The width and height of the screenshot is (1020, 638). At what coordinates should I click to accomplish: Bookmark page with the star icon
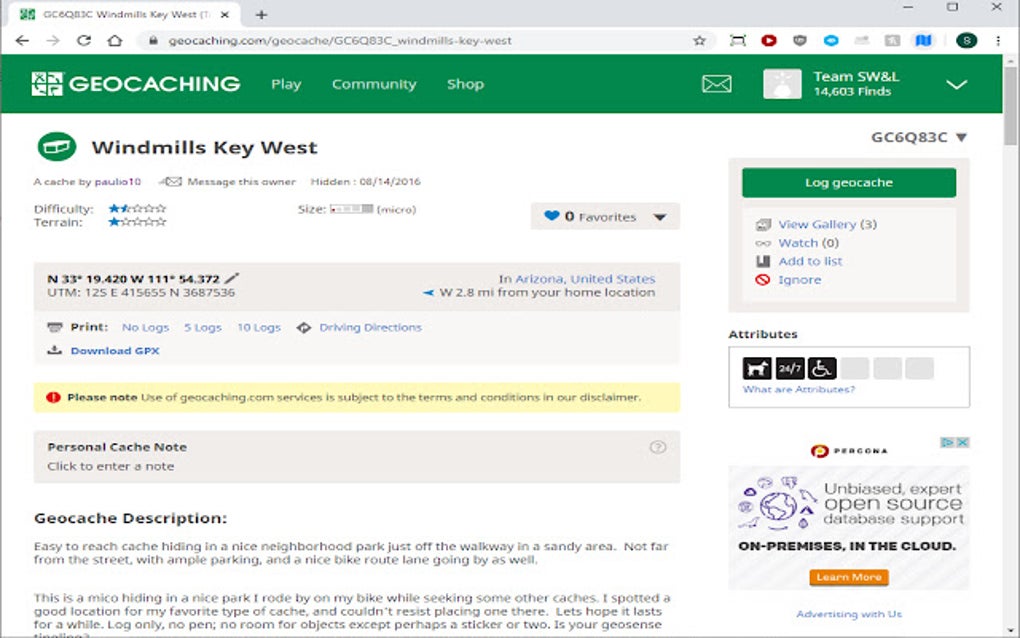point(699,40)
